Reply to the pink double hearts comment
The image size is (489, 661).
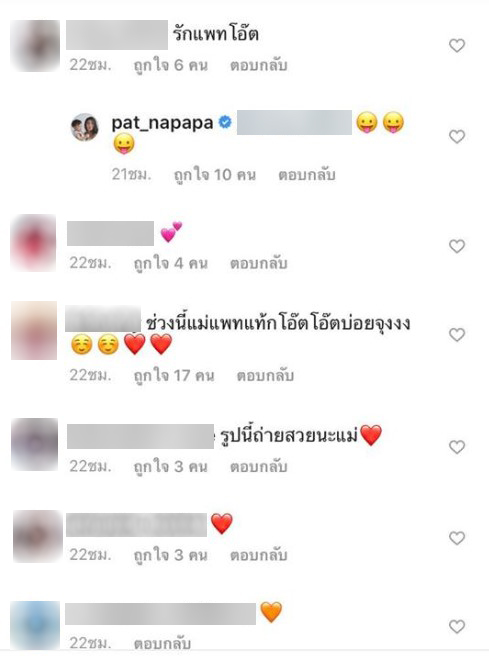(x=258, y=263)
